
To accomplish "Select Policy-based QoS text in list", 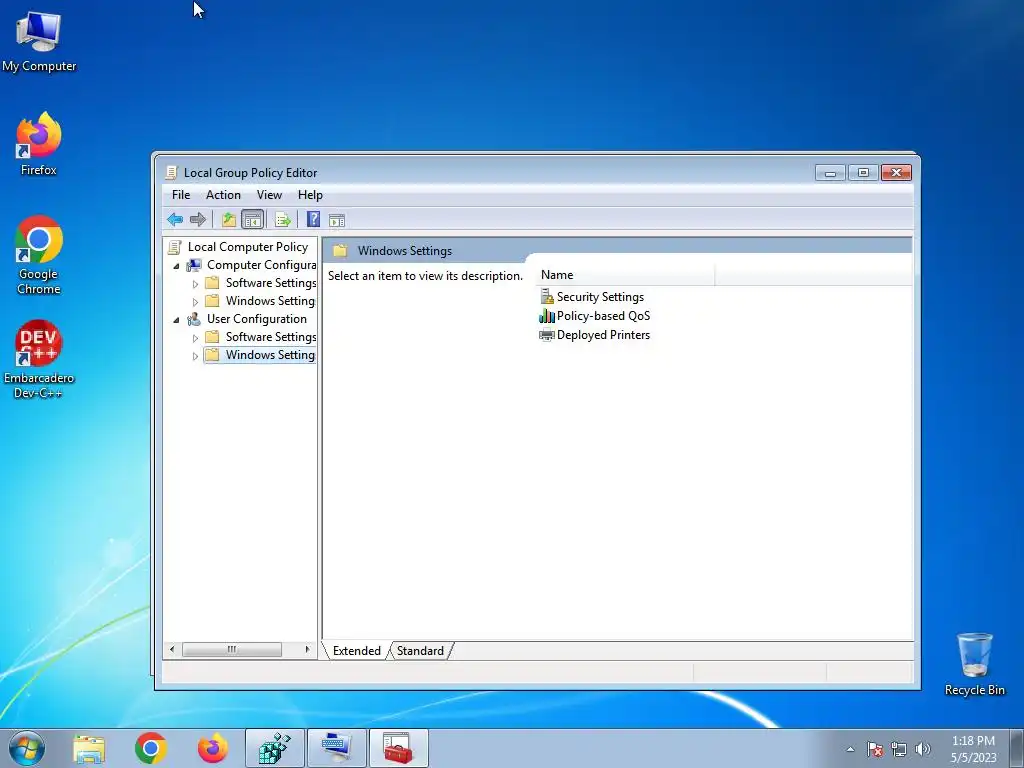I will 603,315.
